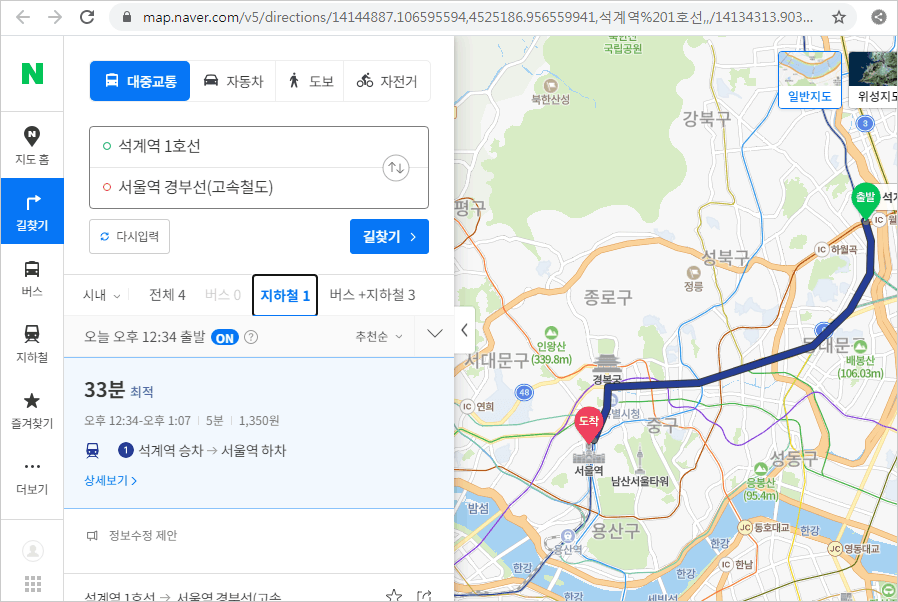Select 길찾기 in the left sidebar
Image resolution: width=898 pixels, height=602 pixels.
32,211
